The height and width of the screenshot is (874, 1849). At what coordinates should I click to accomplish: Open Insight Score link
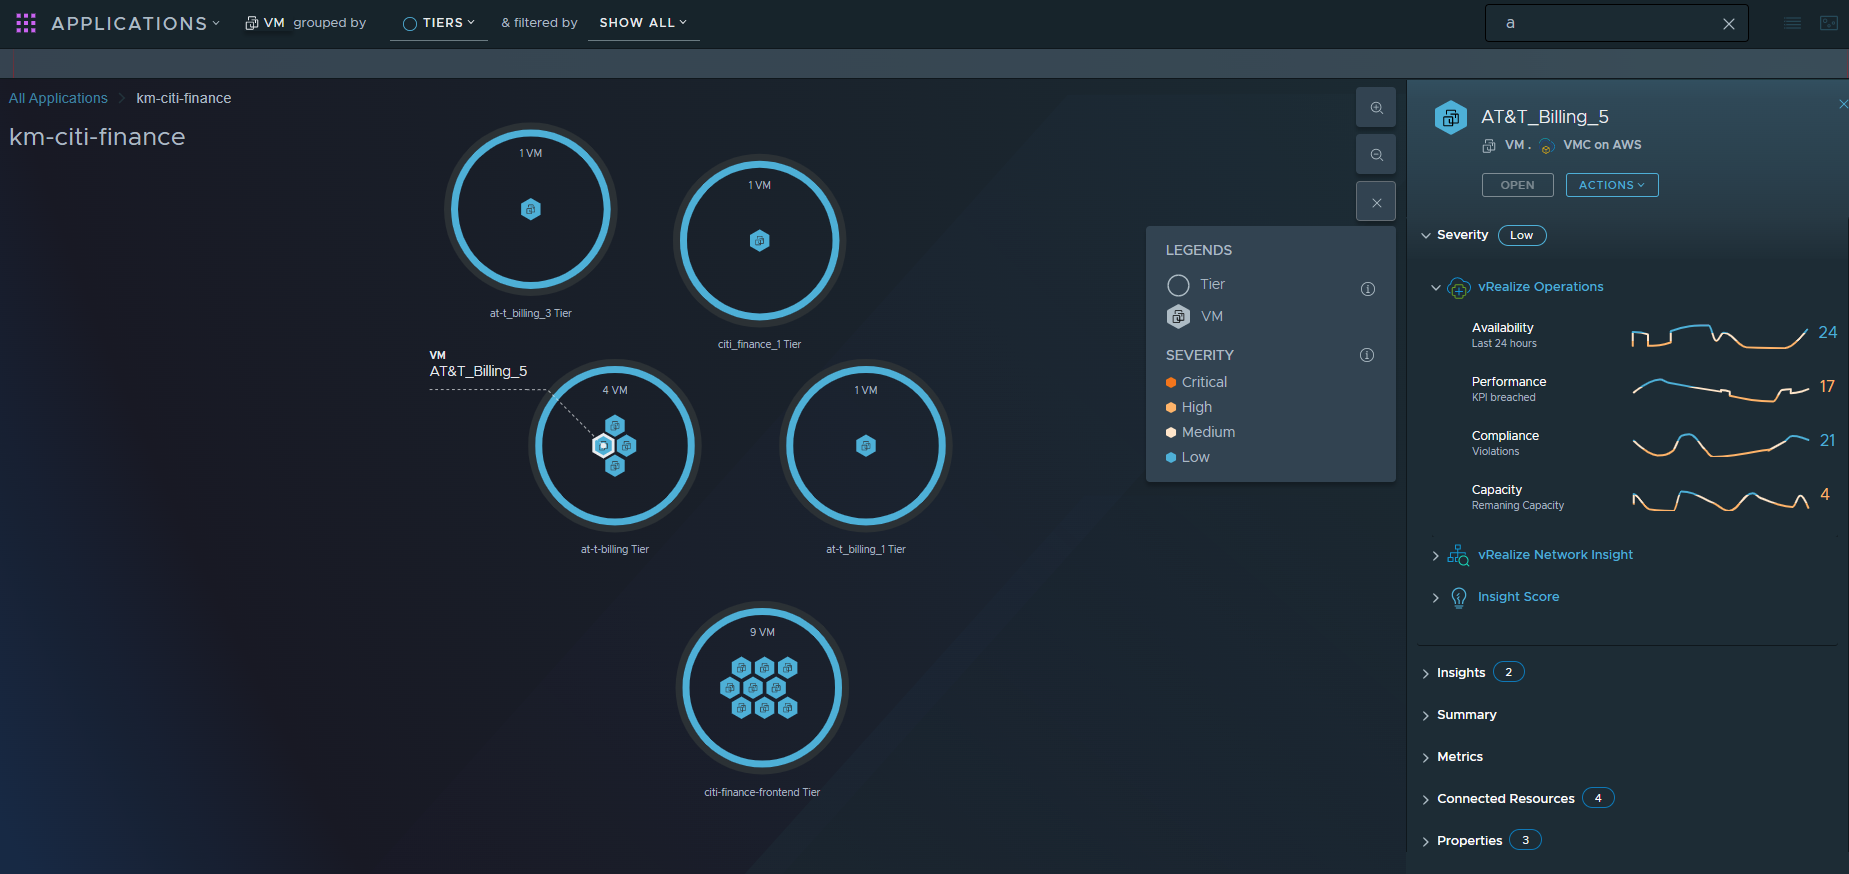pyautogui.click(x=1519, y=597)
